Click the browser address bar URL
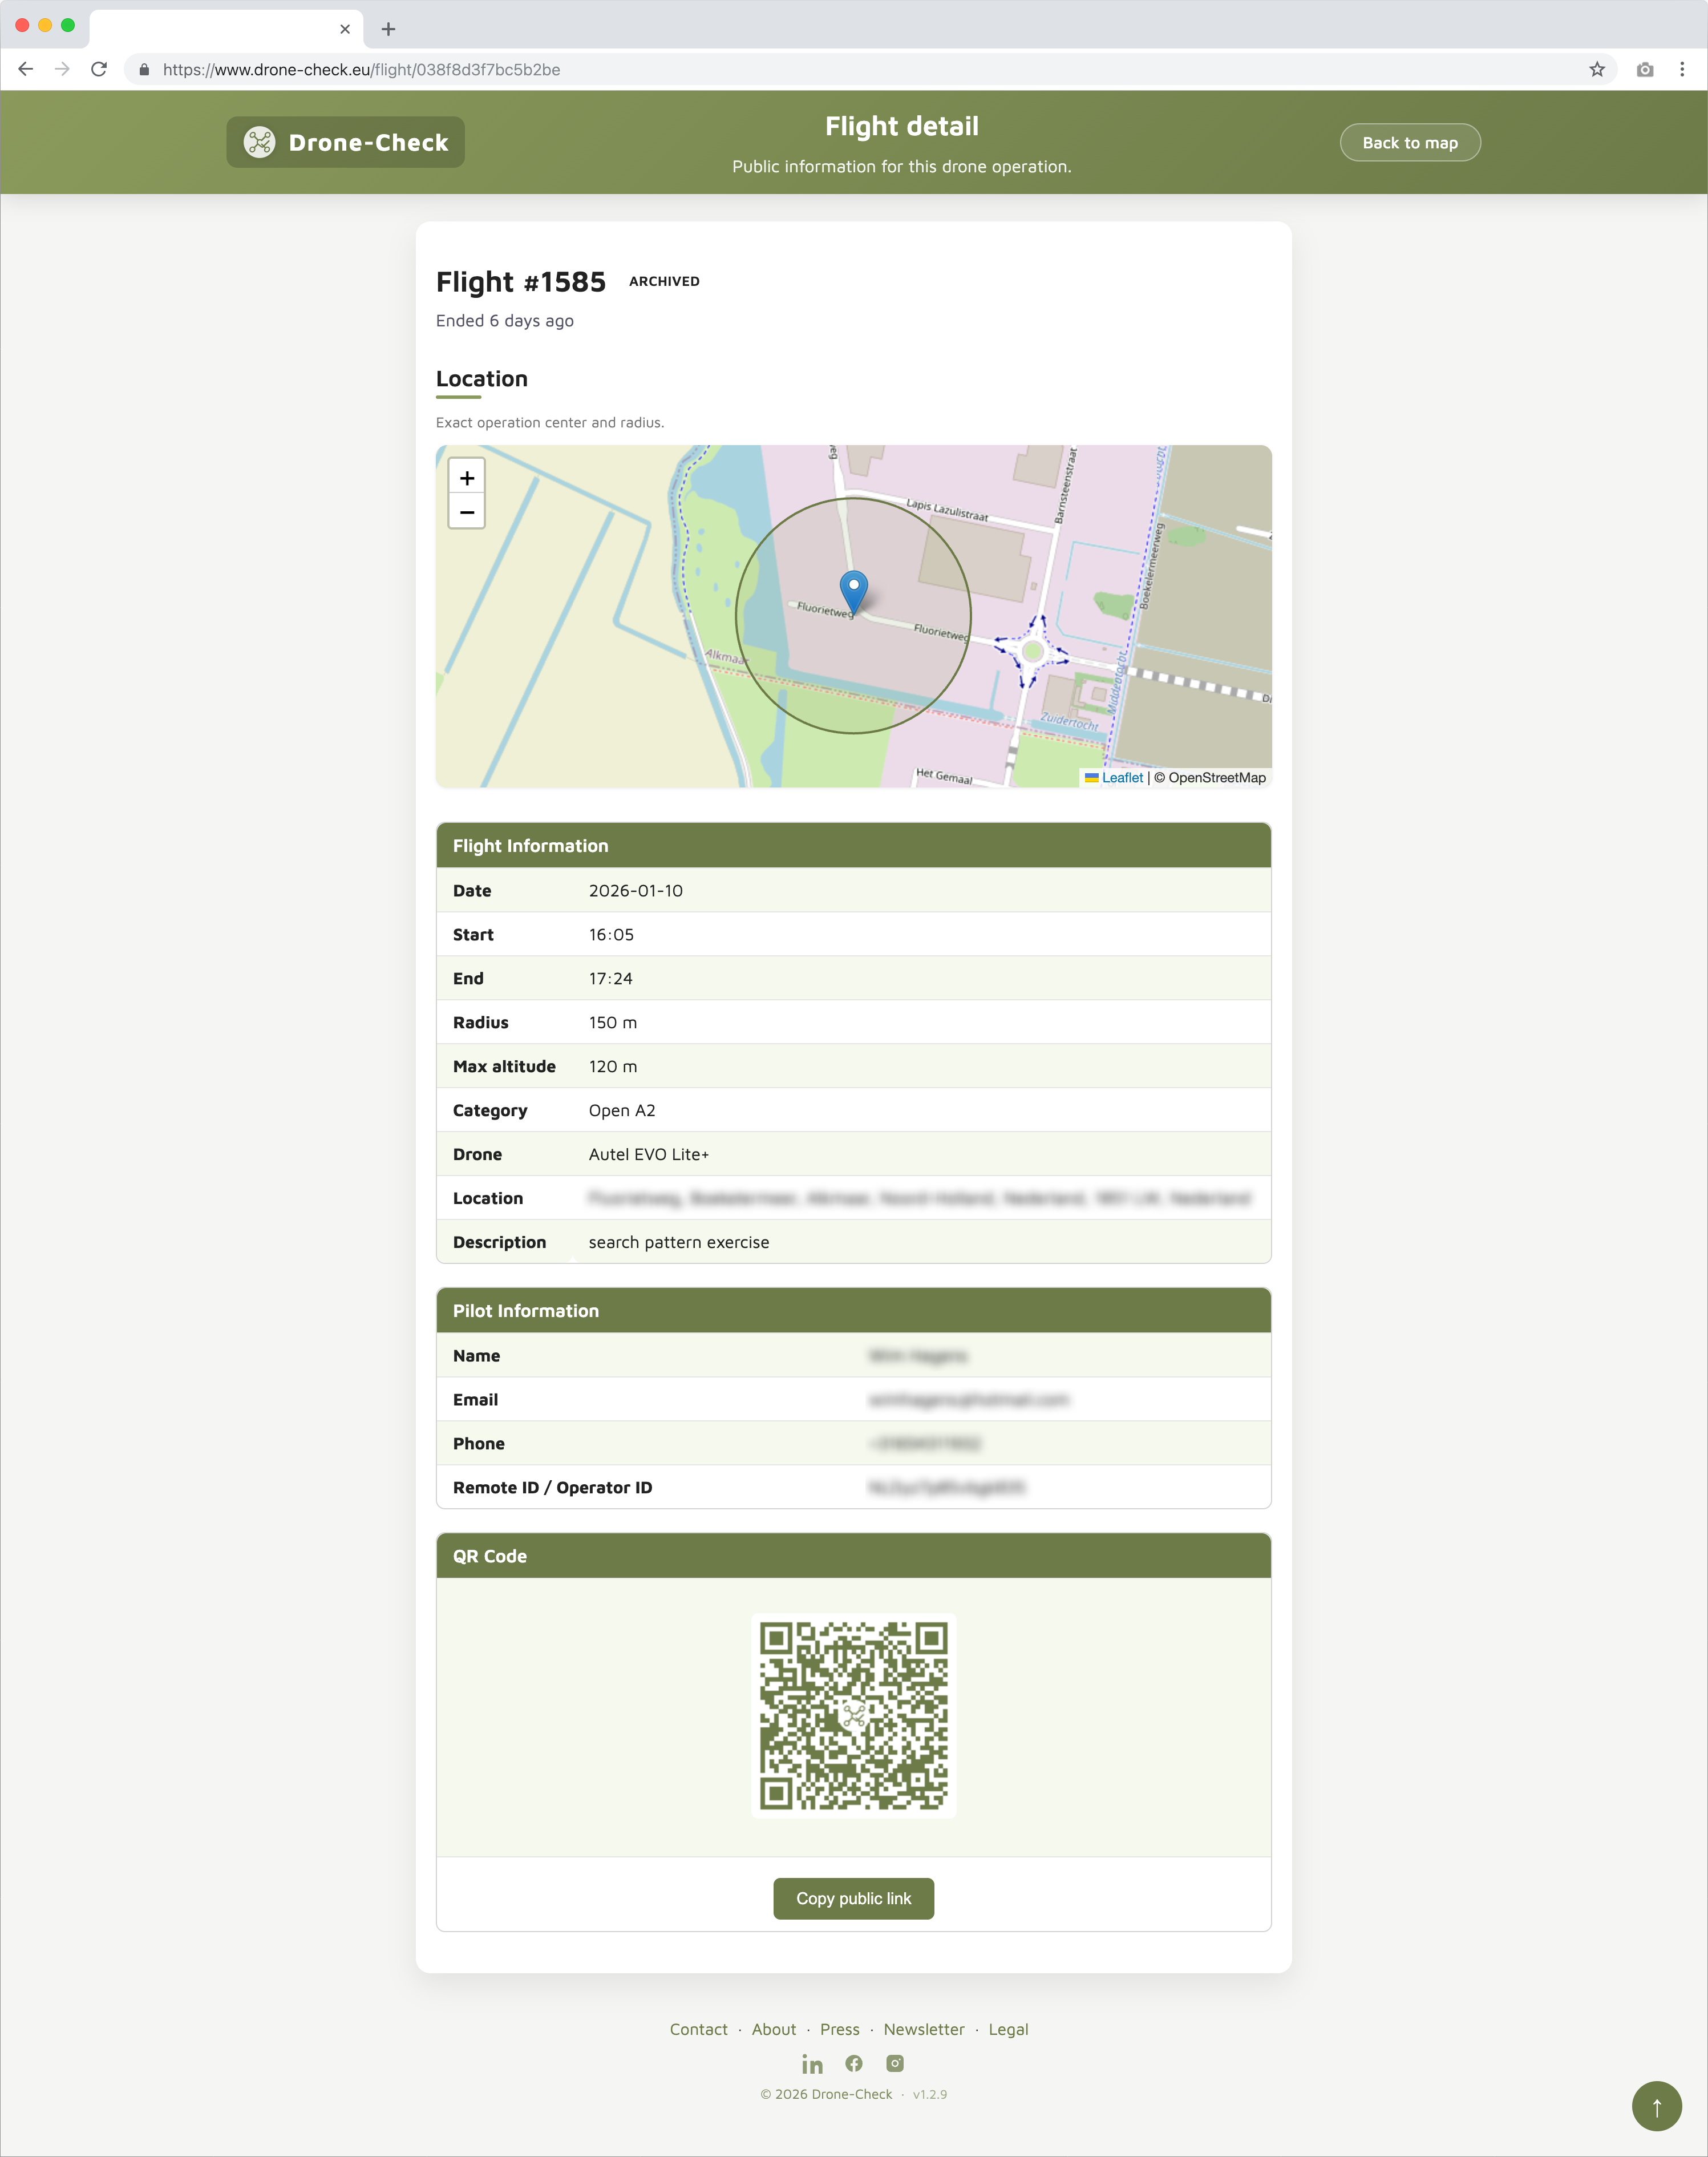This screenshot has width=1708, height=2157. click(361, 69)
